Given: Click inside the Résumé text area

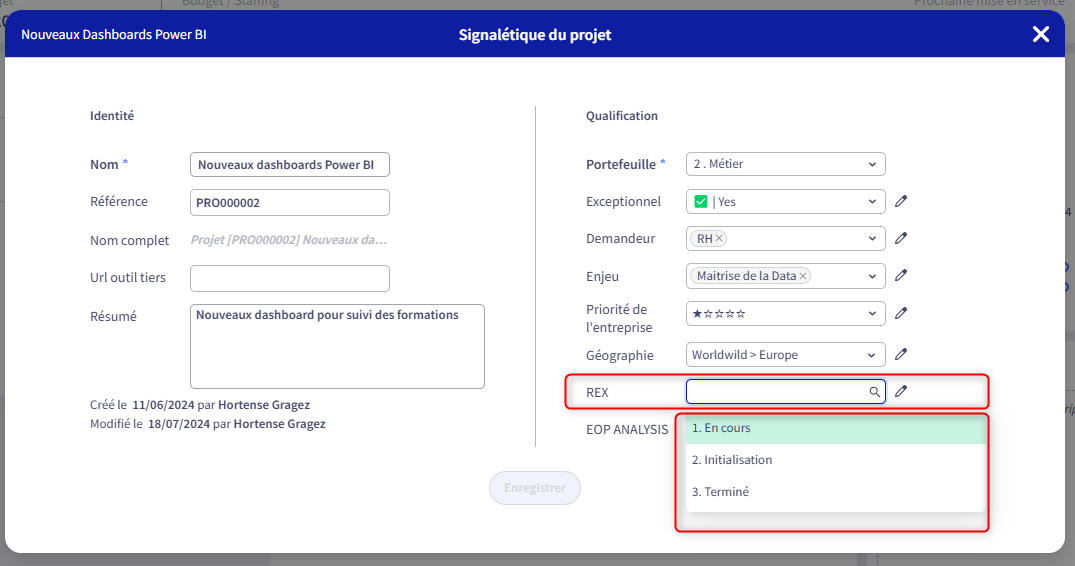Looking at the screenshot, I should pyautogui.click(x=337, y=347).
